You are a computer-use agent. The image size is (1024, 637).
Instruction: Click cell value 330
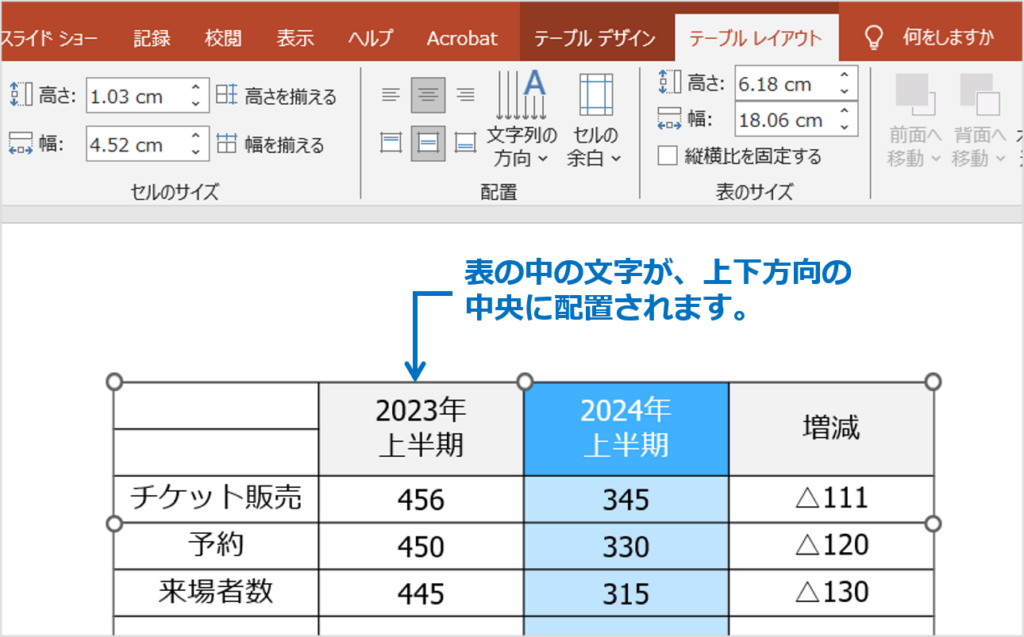coord(626,547)
